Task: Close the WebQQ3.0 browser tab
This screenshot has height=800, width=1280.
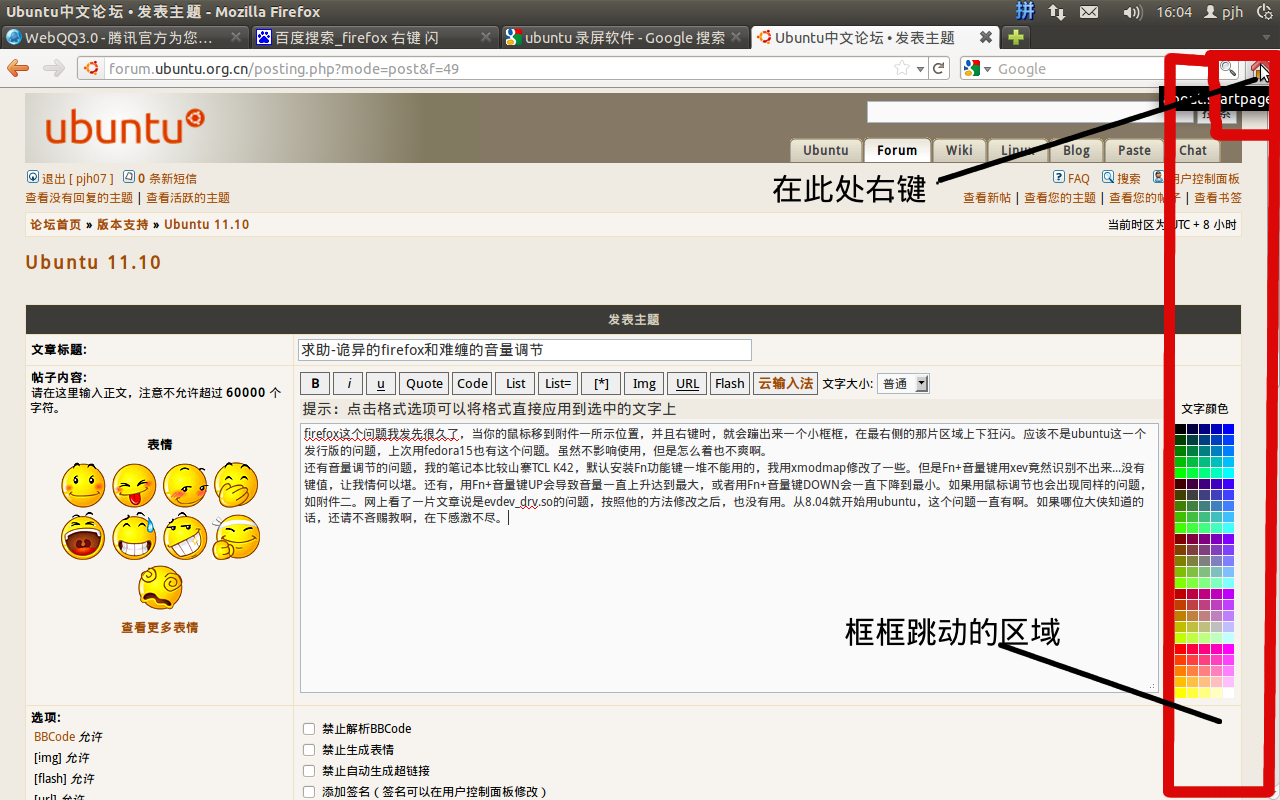Action: pos(236,37)
